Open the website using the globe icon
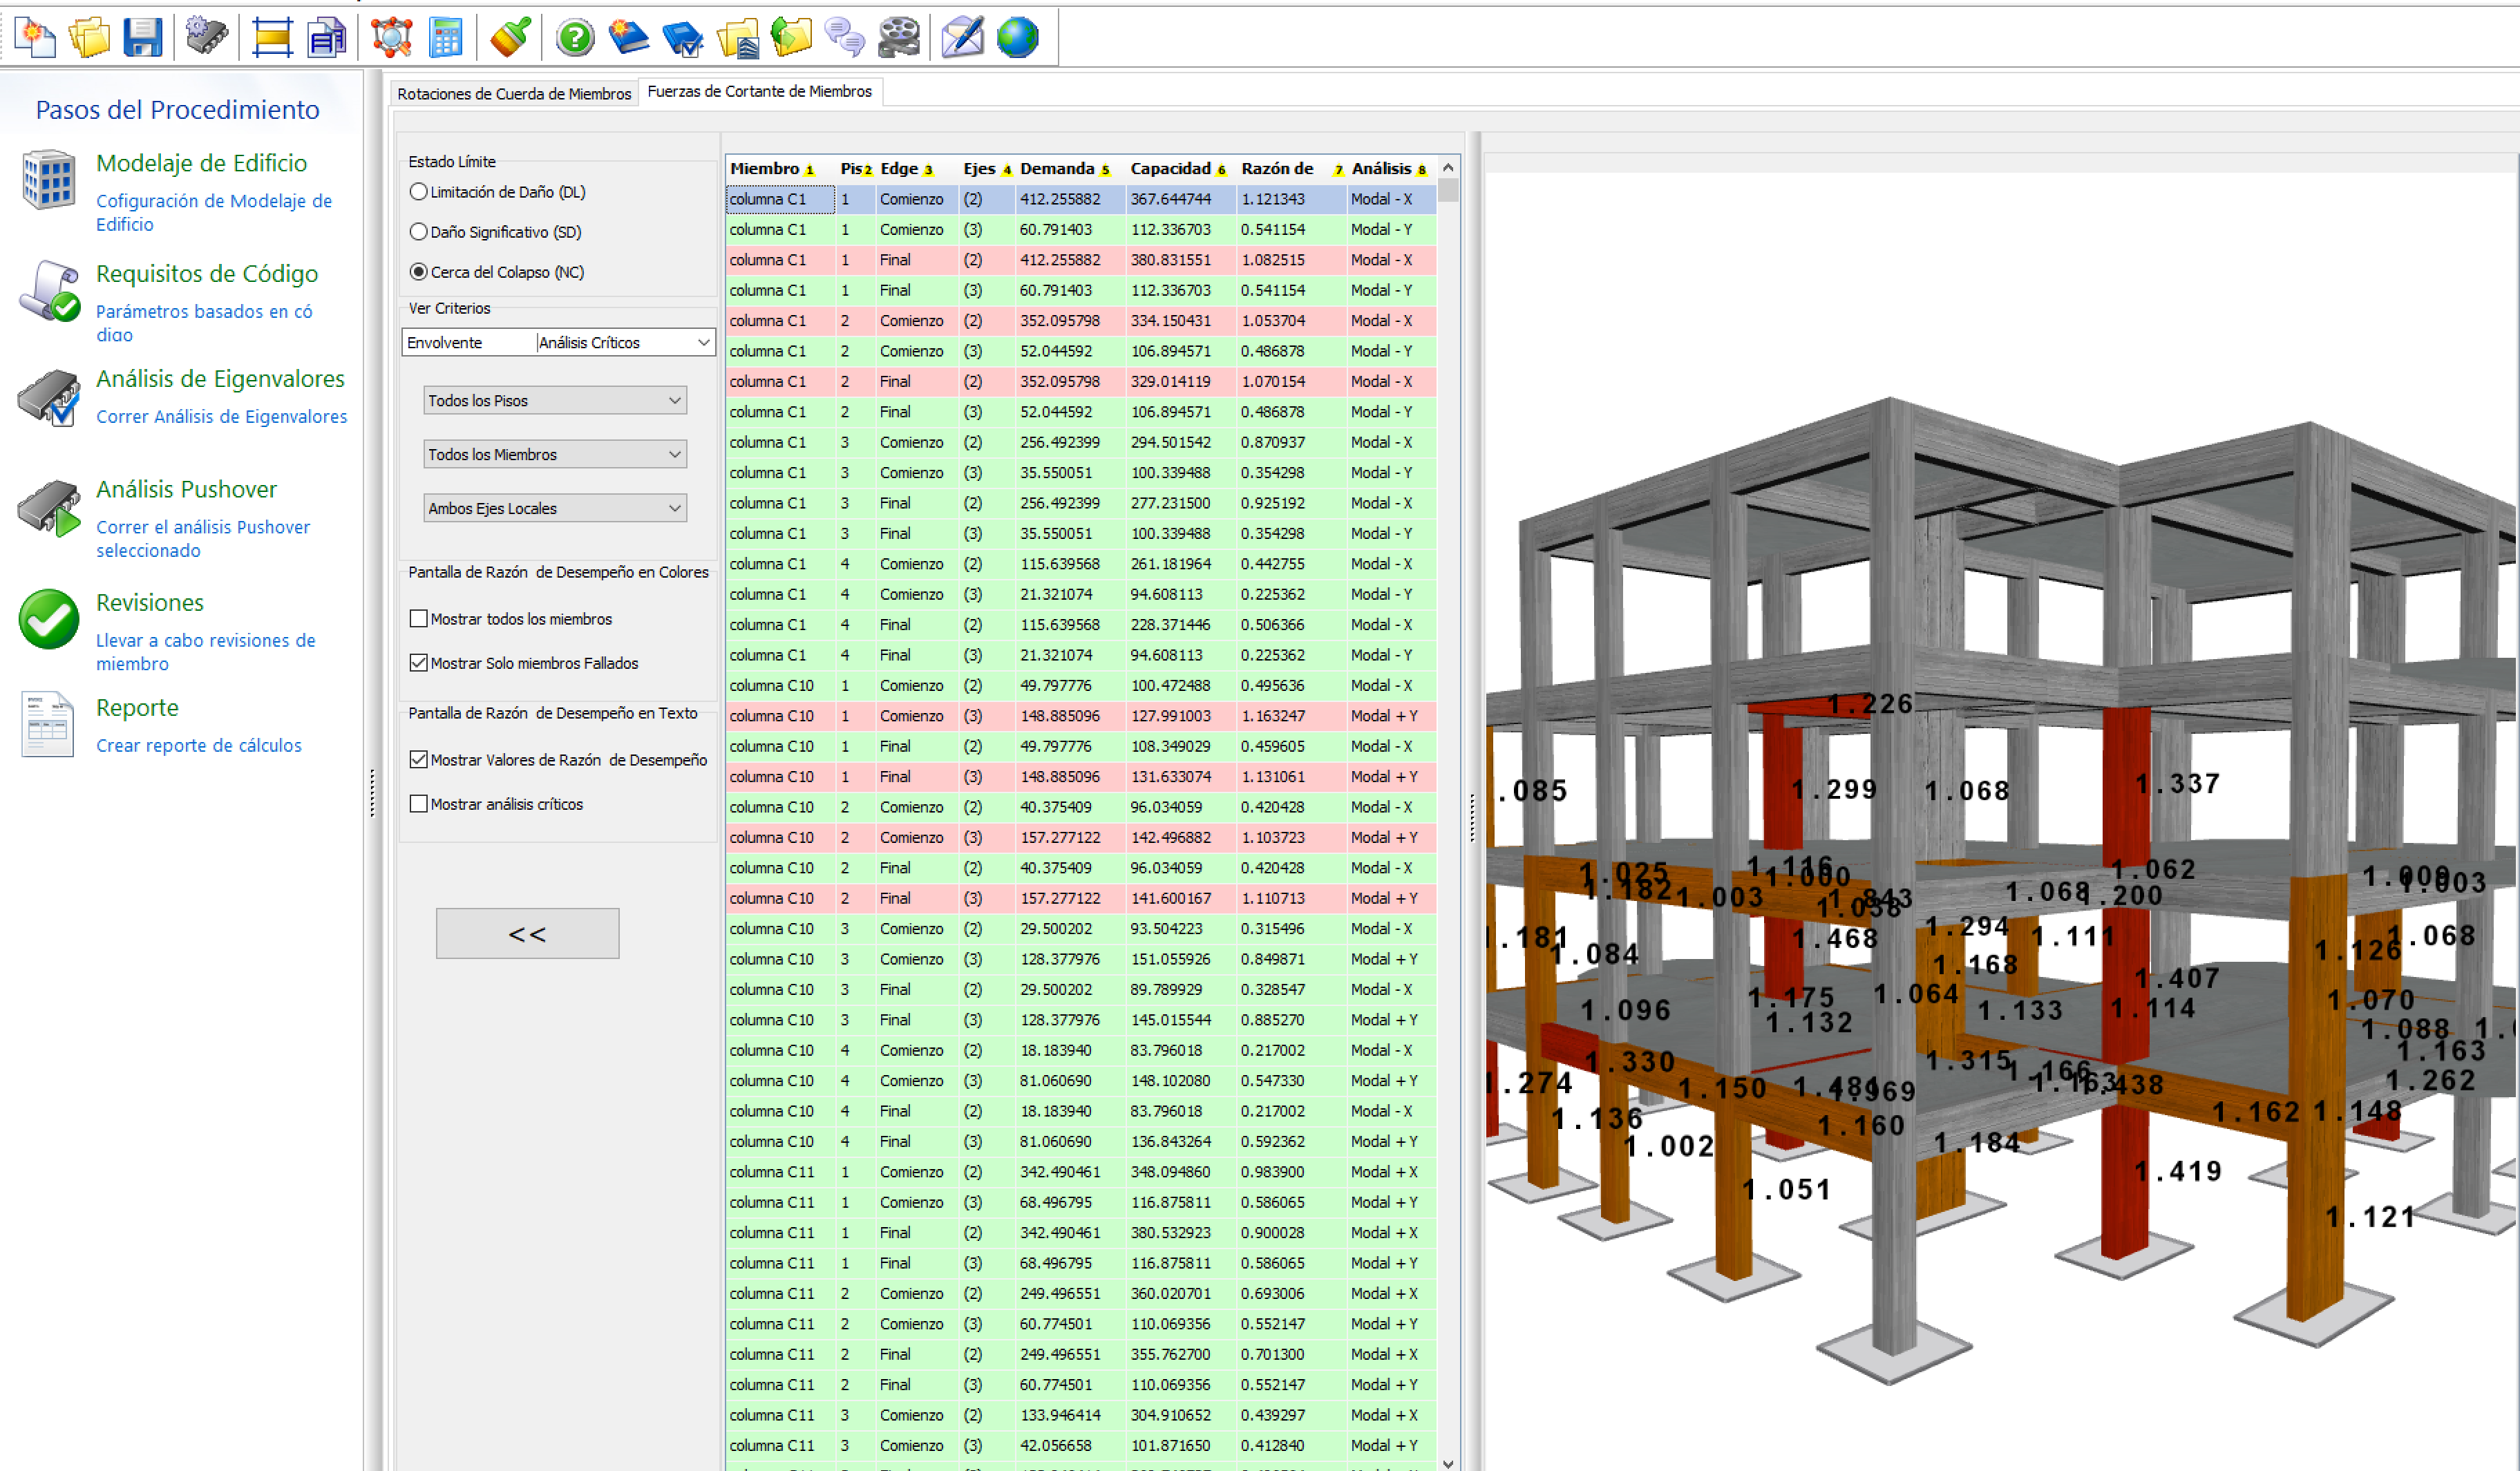 (1017, 37)
